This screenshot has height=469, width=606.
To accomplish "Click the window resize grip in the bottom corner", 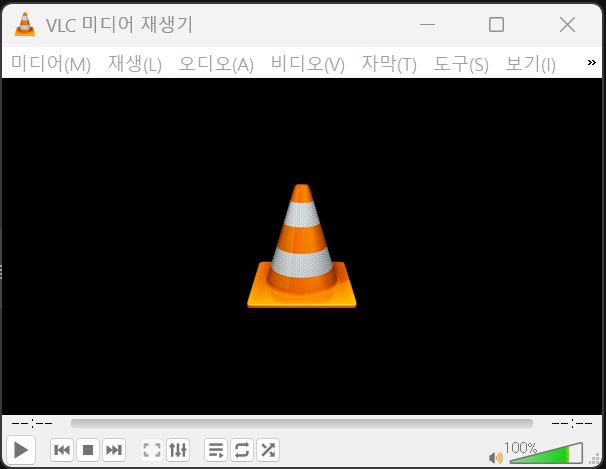I will (595, 459).
